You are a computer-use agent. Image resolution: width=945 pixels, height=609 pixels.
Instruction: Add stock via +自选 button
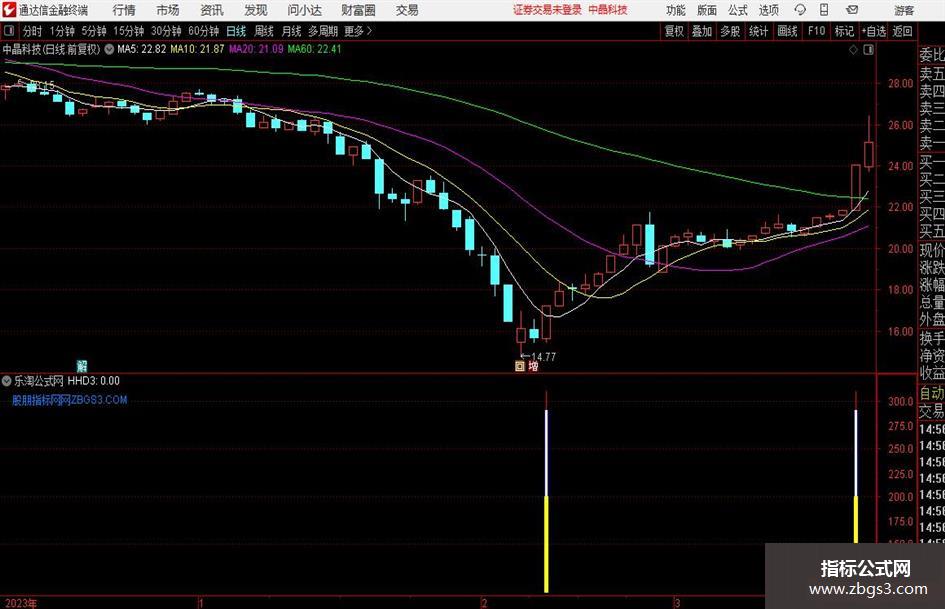tap(874, 31)
